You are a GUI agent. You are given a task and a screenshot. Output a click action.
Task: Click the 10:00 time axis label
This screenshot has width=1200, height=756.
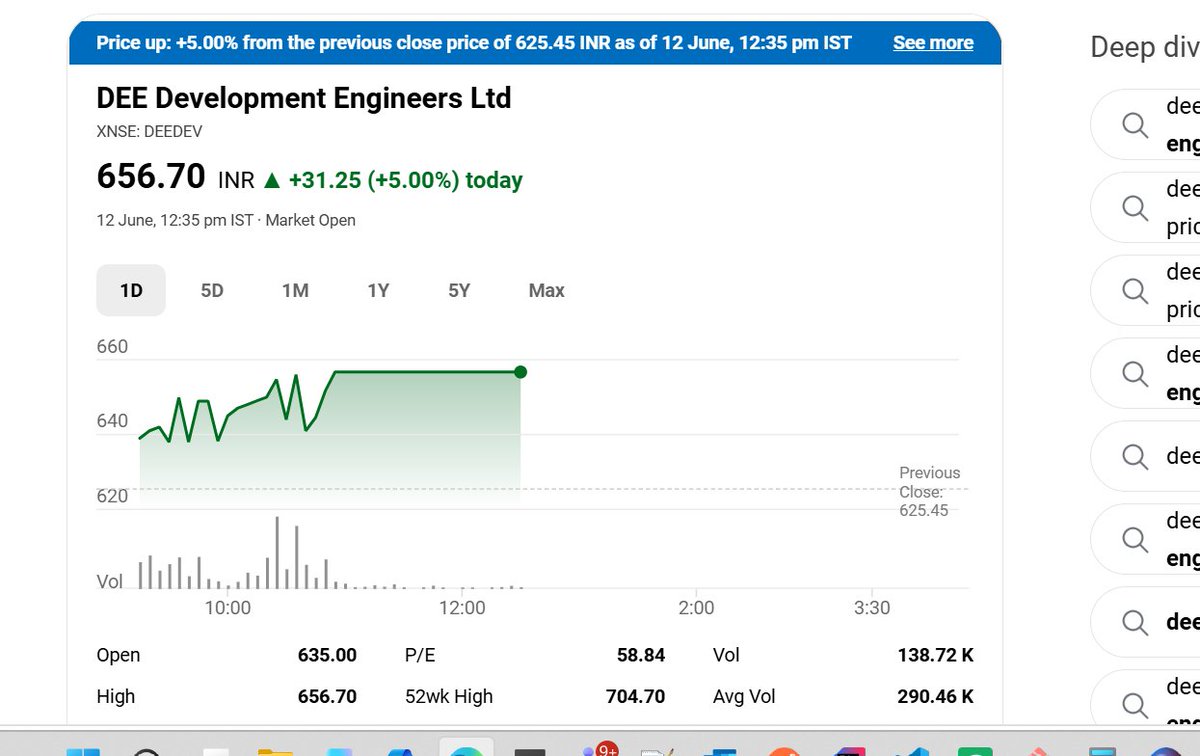[x=228, y=608]
